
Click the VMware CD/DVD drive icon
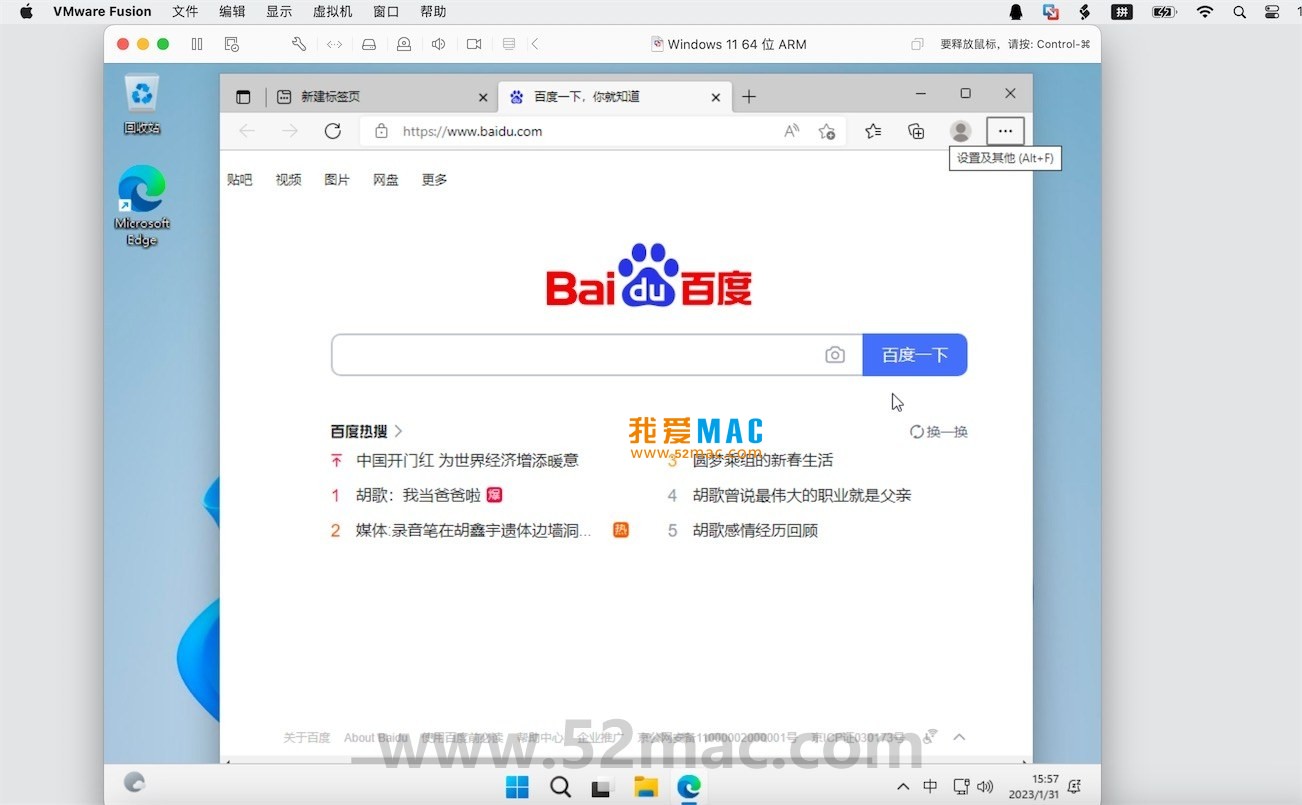click(404, 44)
